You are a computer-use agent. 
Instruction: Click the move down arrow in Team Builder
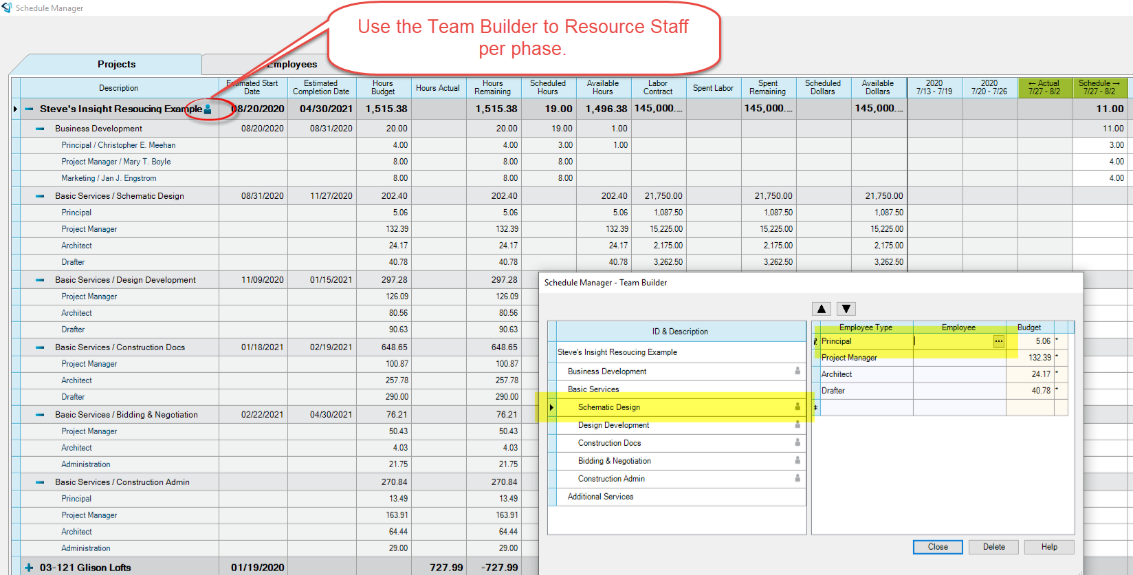pos(846,309)
